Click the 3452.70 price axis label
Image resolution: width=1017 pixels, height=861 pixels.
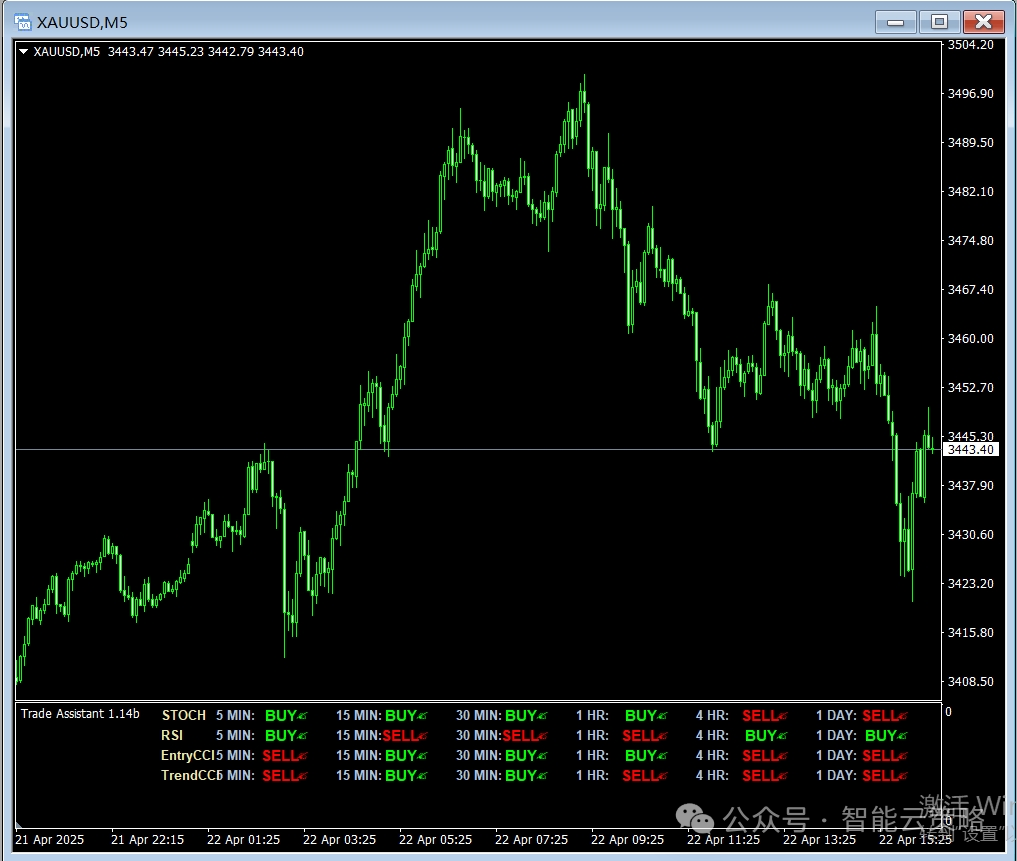coord(970,387)
